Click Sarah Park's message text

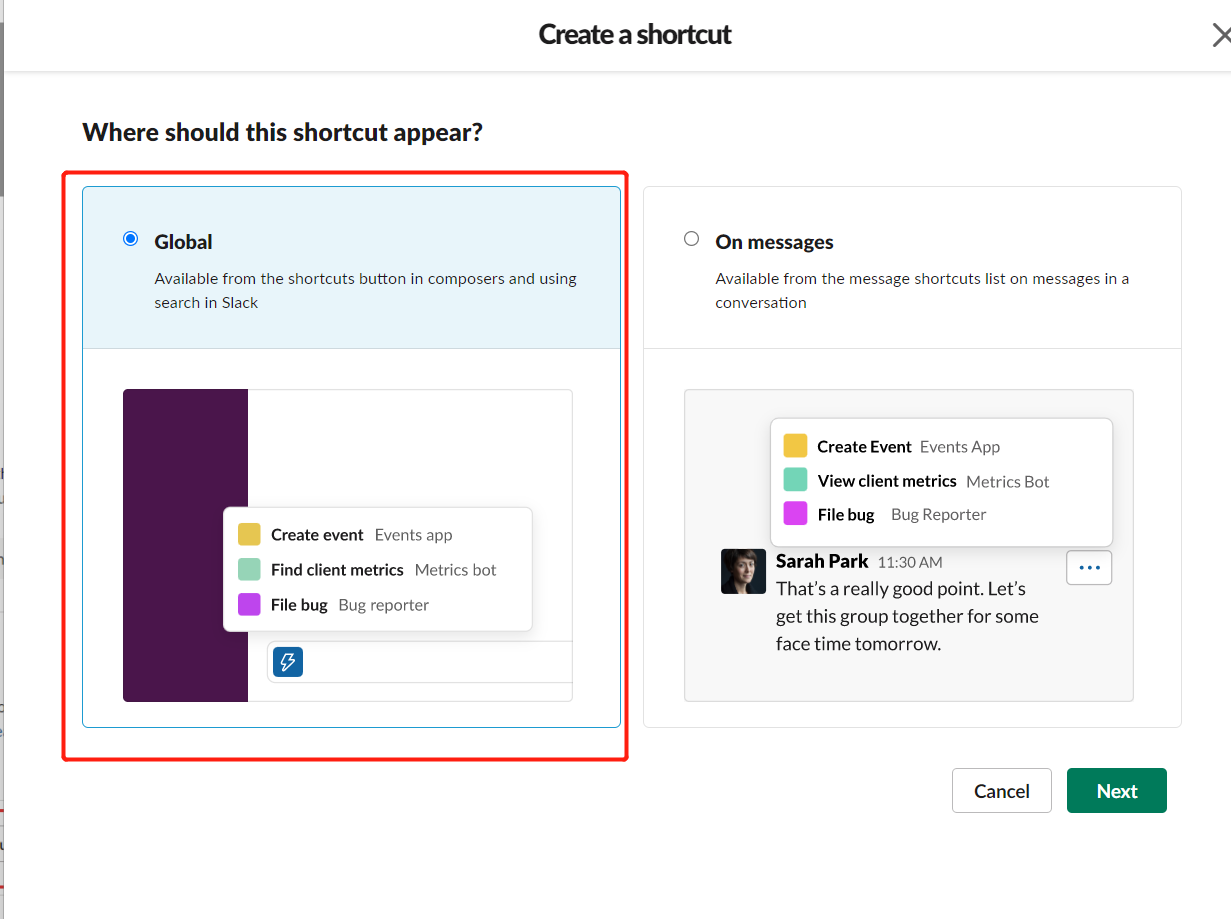907,616
